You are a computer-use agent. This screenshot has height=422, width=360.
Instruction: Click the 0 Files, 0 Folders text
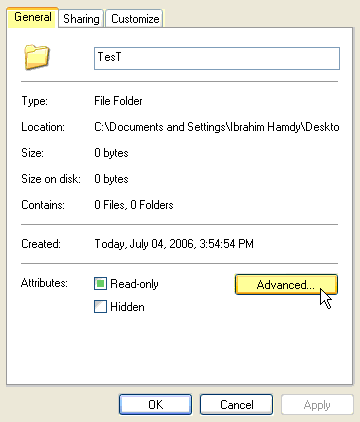point(134,205)
